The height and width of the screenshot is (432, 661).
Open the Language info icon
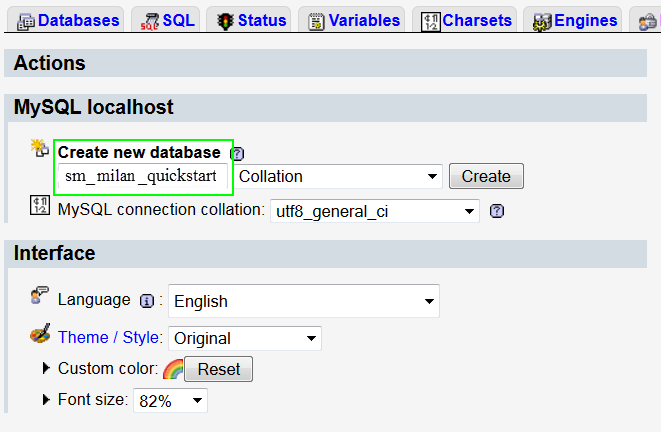pyautogui.click(x=147, y=301)
